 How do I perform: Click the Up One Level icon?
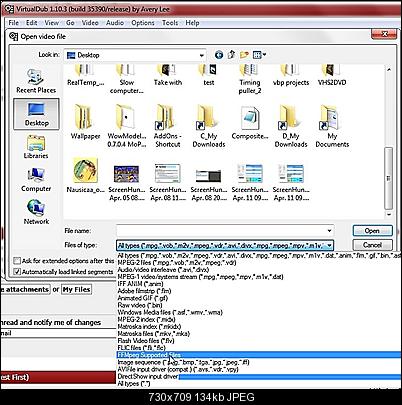pyautogui.click(x=231, y=55)
